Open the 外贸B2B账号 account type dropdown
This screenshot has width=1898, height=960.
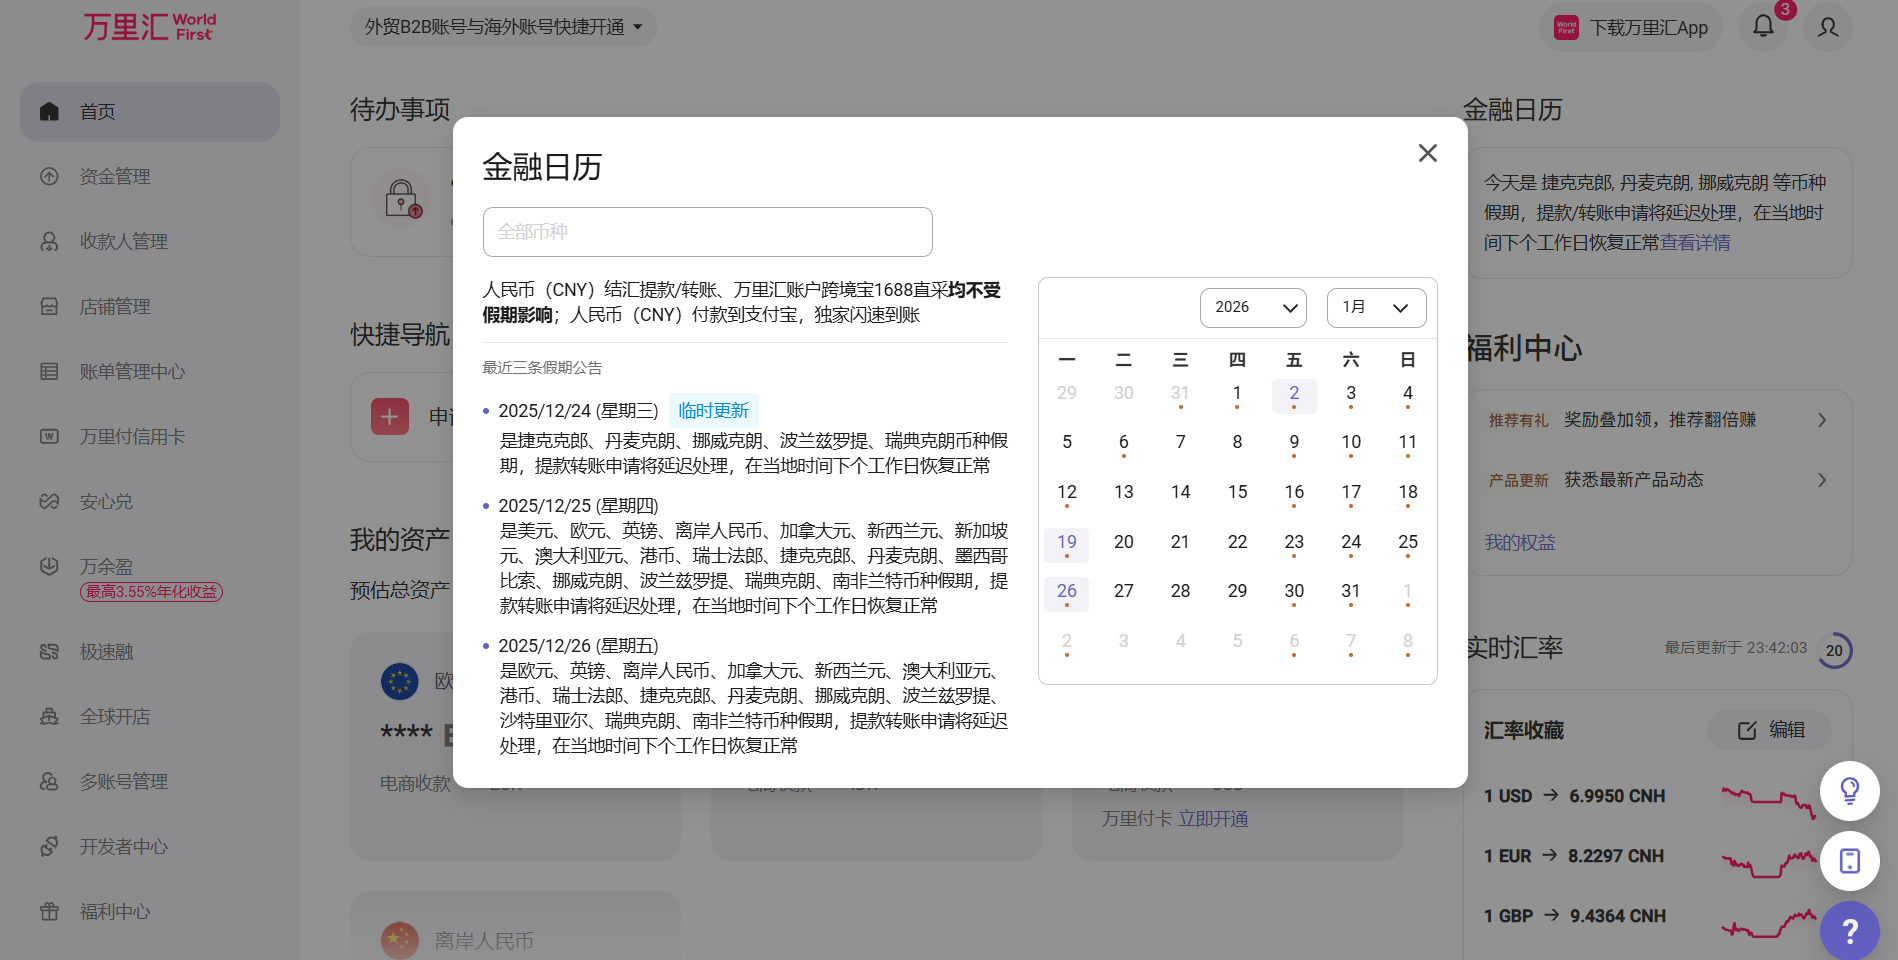tap(503, 27)
